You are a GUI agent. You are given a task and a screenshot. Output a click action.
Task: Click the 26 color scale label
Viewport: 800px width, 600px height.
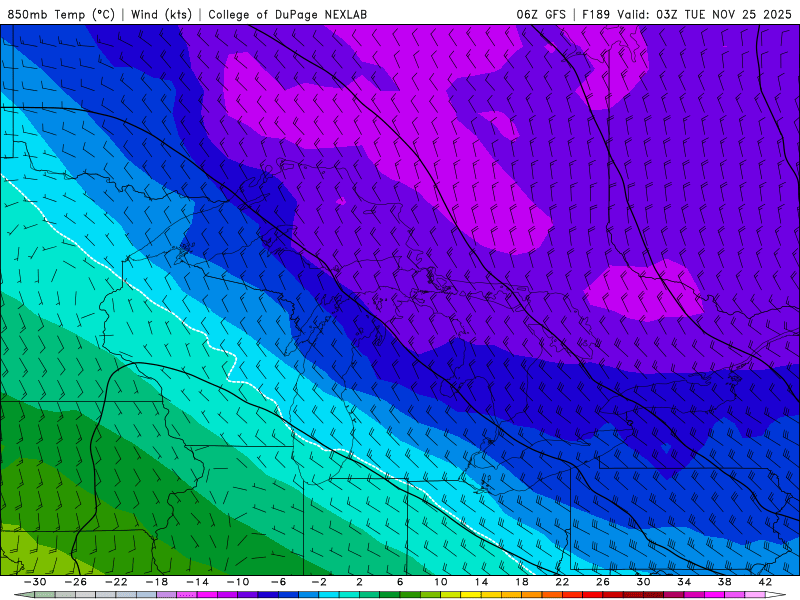[603, 582]
